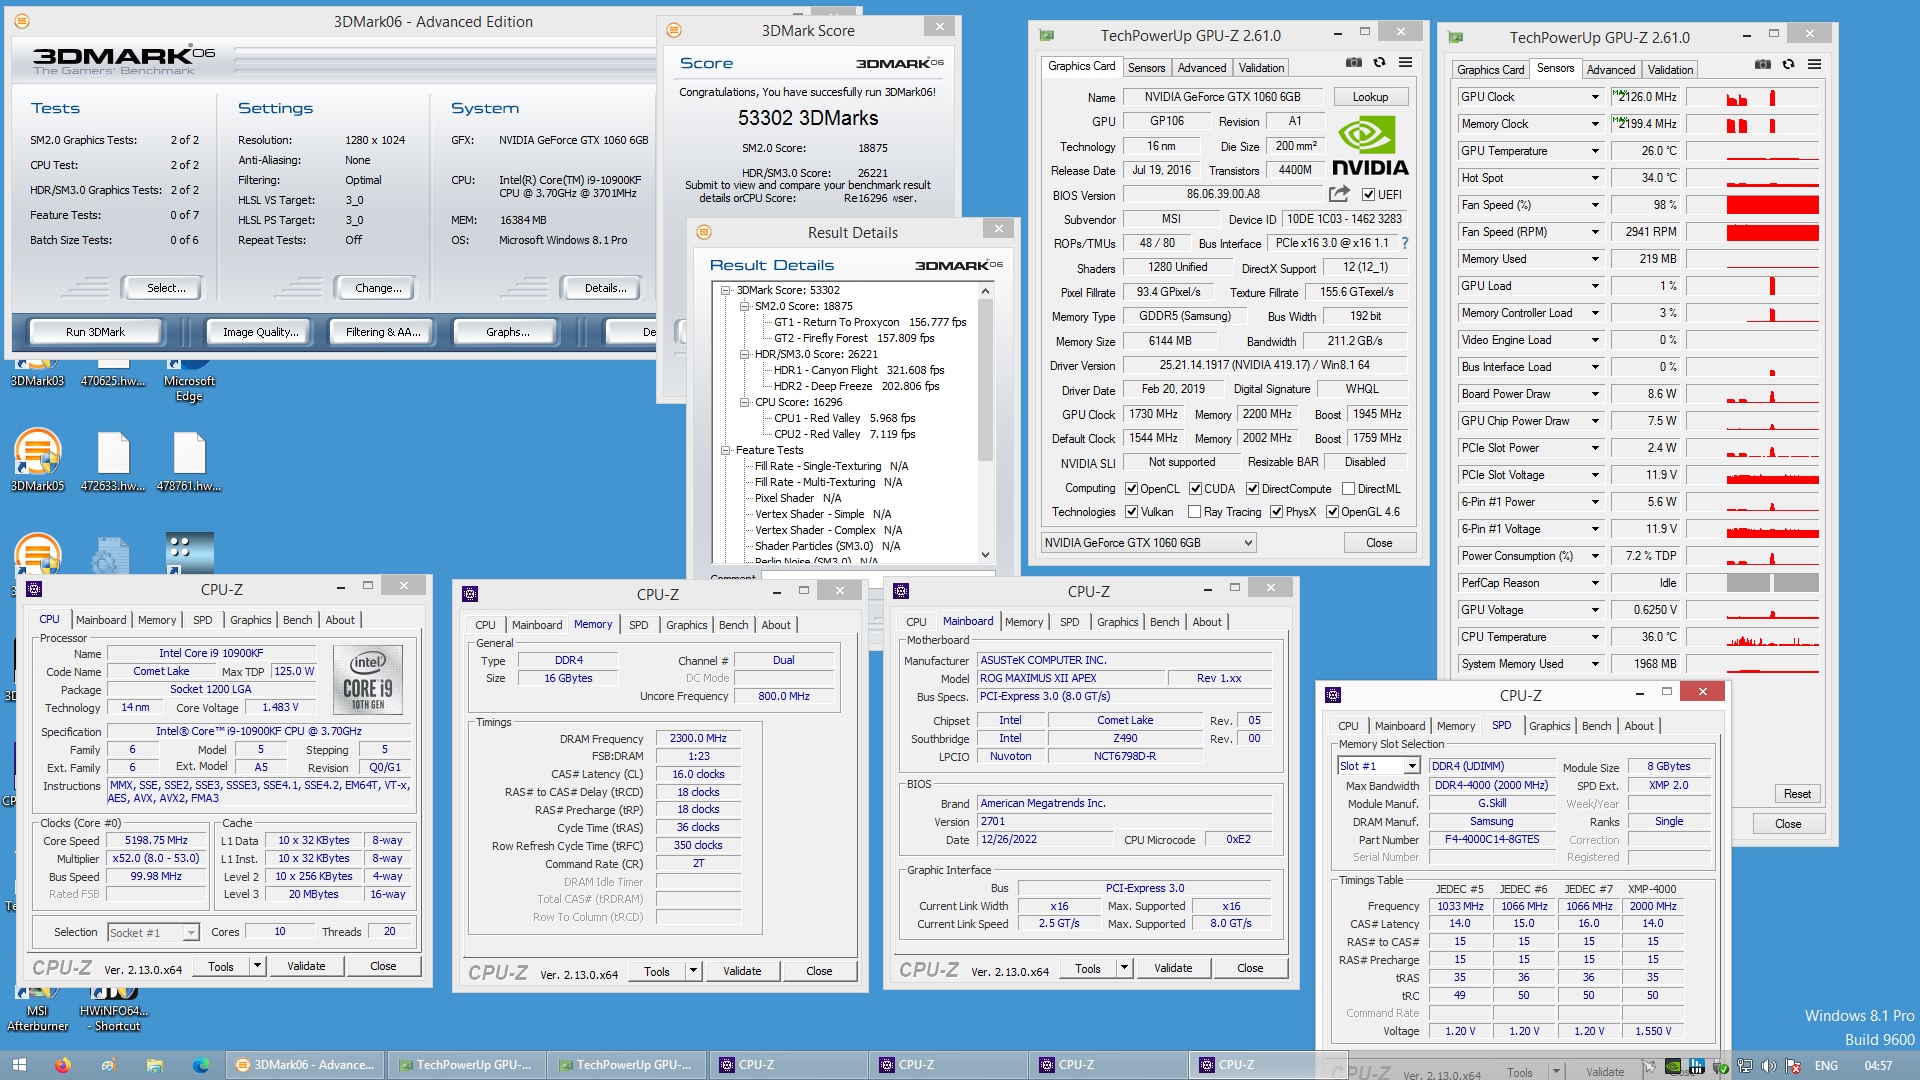
Task: Launch Firefox from the taskbar
Action: 62,1065
